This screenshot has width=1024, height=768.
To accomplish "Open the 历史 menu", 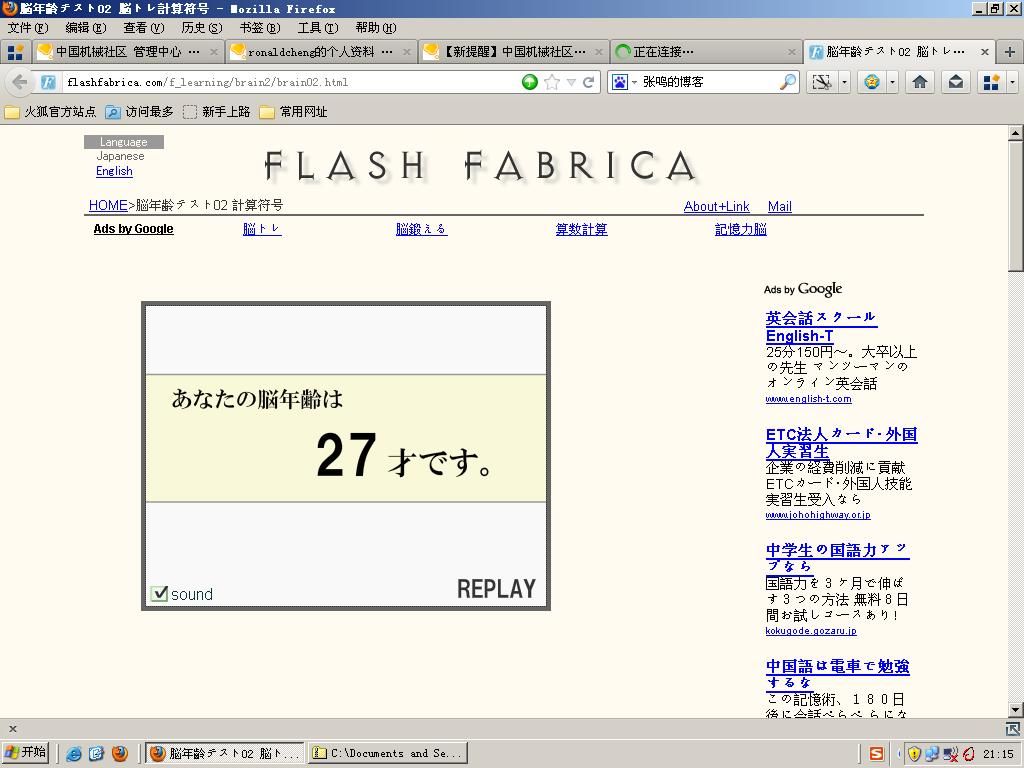I will 202,27.
